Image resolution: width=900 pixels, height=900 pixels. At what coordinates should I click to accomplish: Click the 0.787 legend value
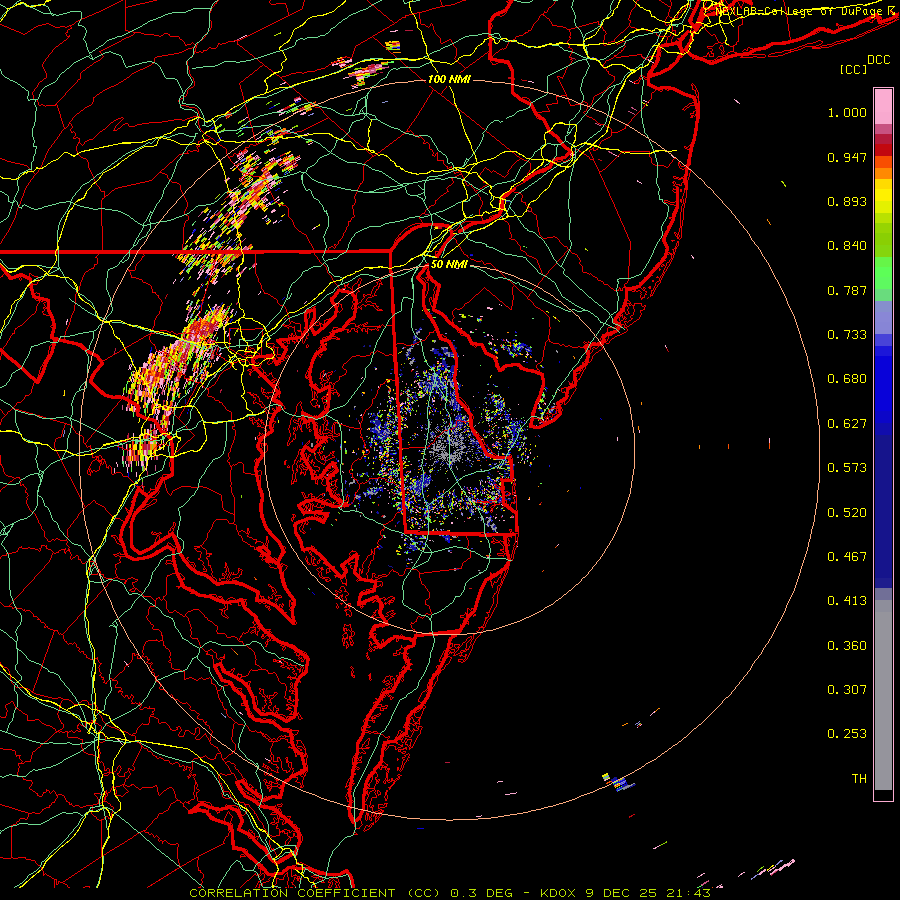847,290
